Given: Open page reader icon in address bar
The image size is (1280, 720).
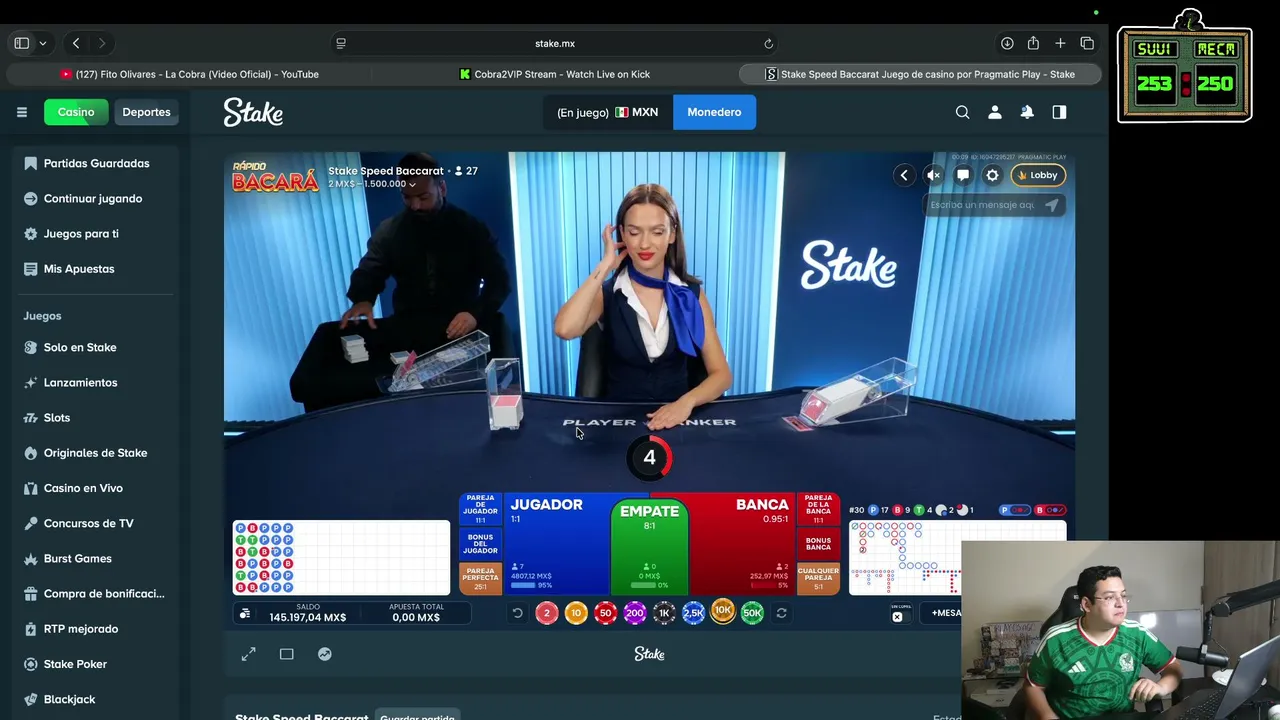Looking at the screenshot, I should click(x=341, y=43).
